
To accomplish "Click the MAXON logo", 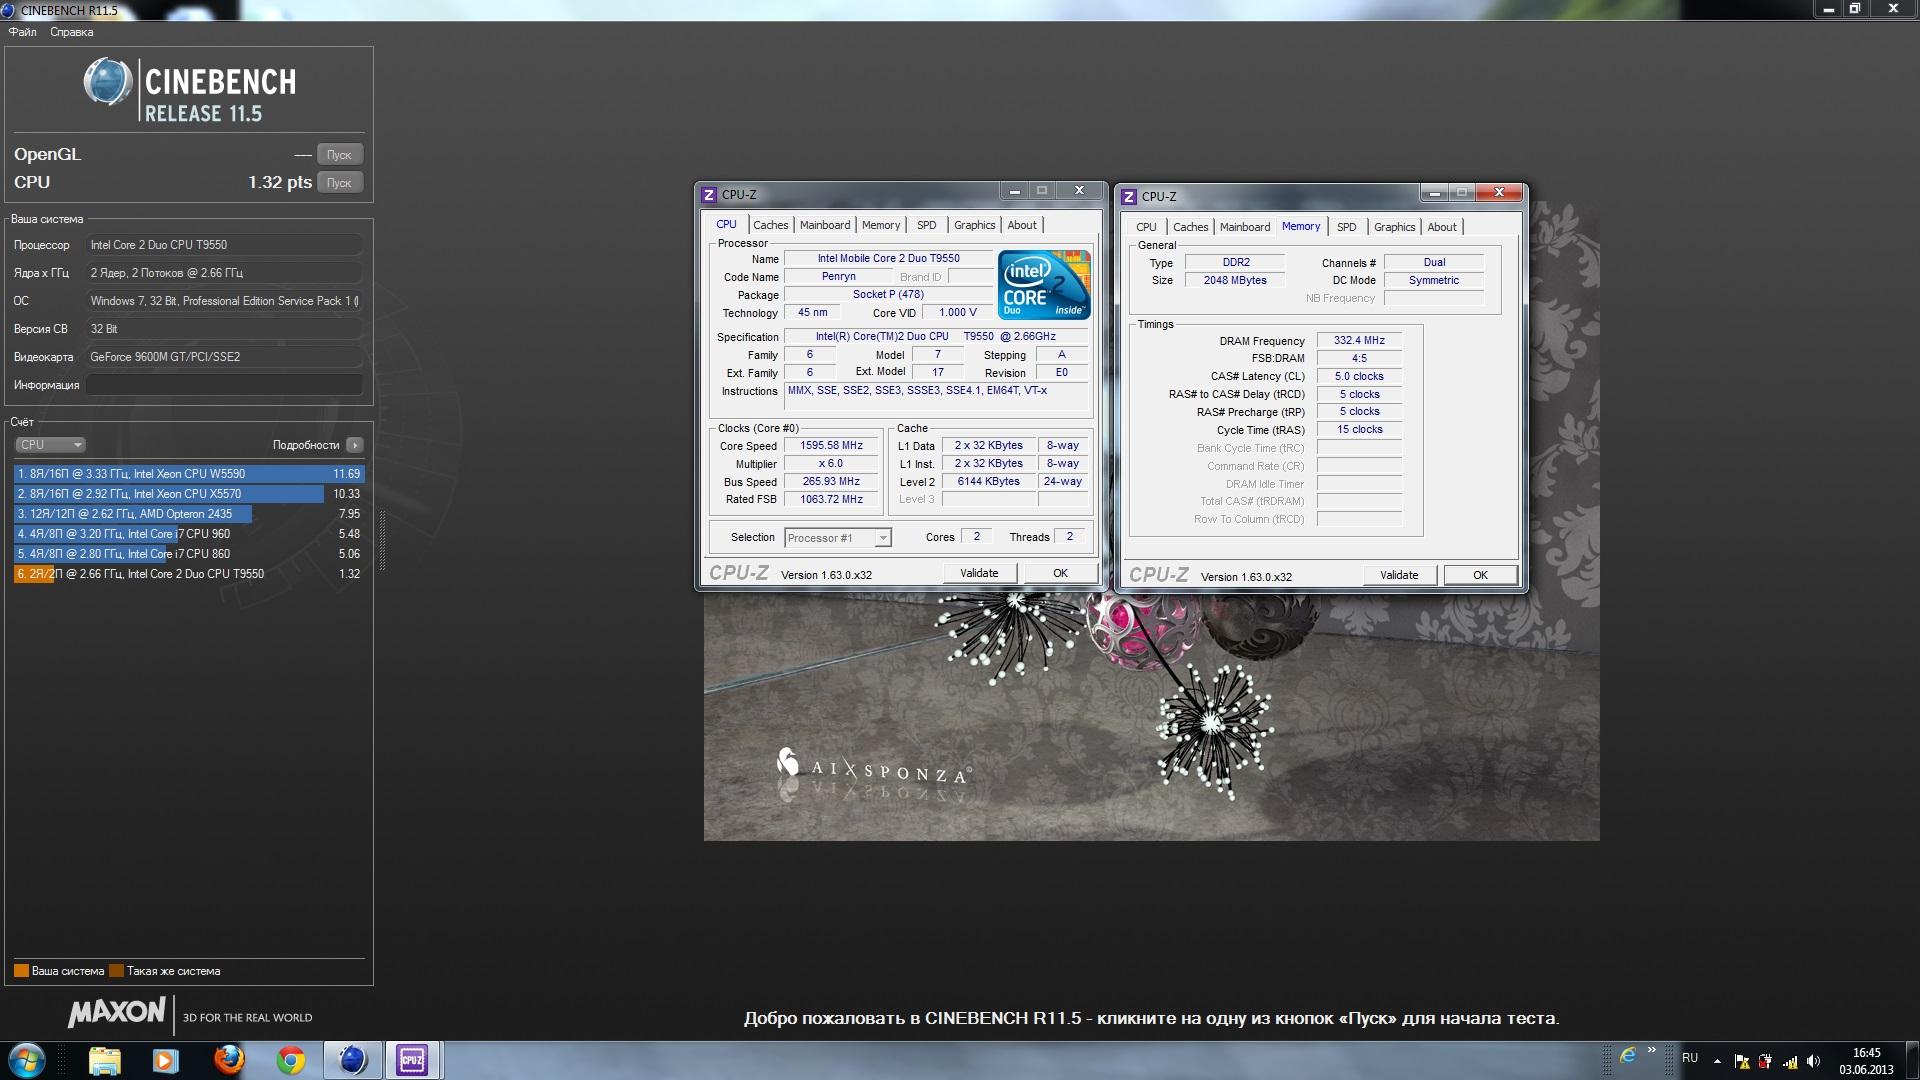I will 117,1012.
